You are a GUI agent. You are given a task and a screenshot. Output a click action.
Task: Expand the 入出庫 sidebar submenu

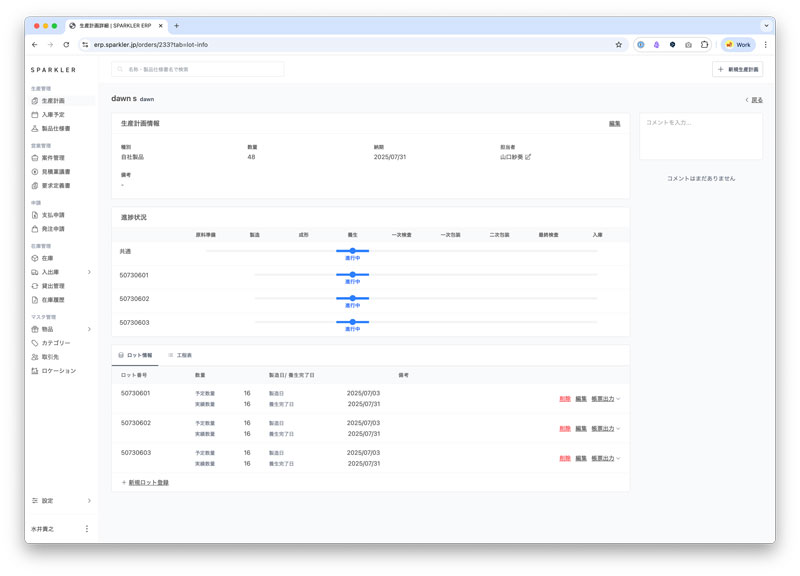tap(89, 272)
